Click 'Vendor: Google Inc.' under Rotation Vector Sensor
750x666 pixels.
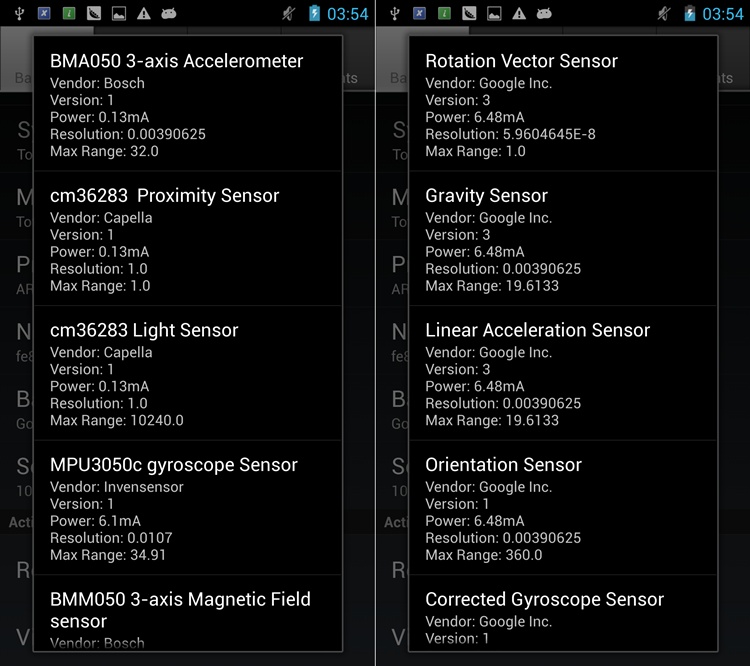click(488, 83)
